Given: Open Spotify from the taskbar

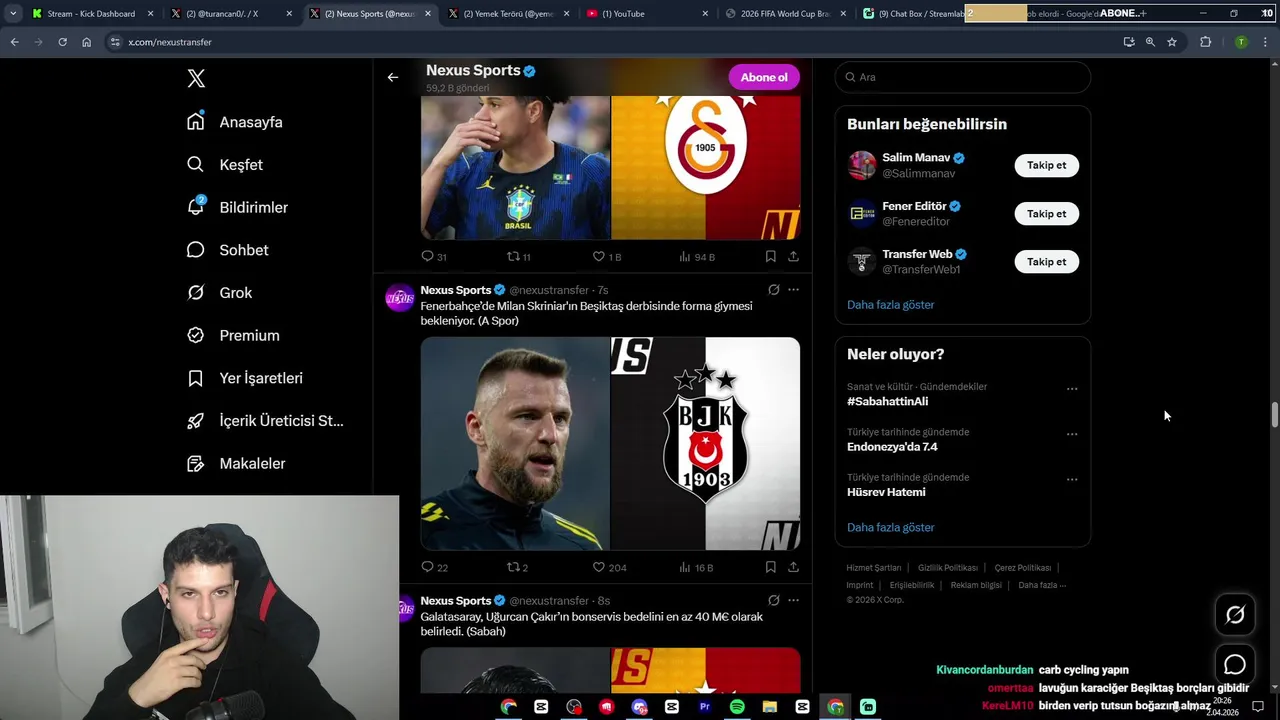Looking at the screenshot, I should pyautogui.click(x=737, y=707).
